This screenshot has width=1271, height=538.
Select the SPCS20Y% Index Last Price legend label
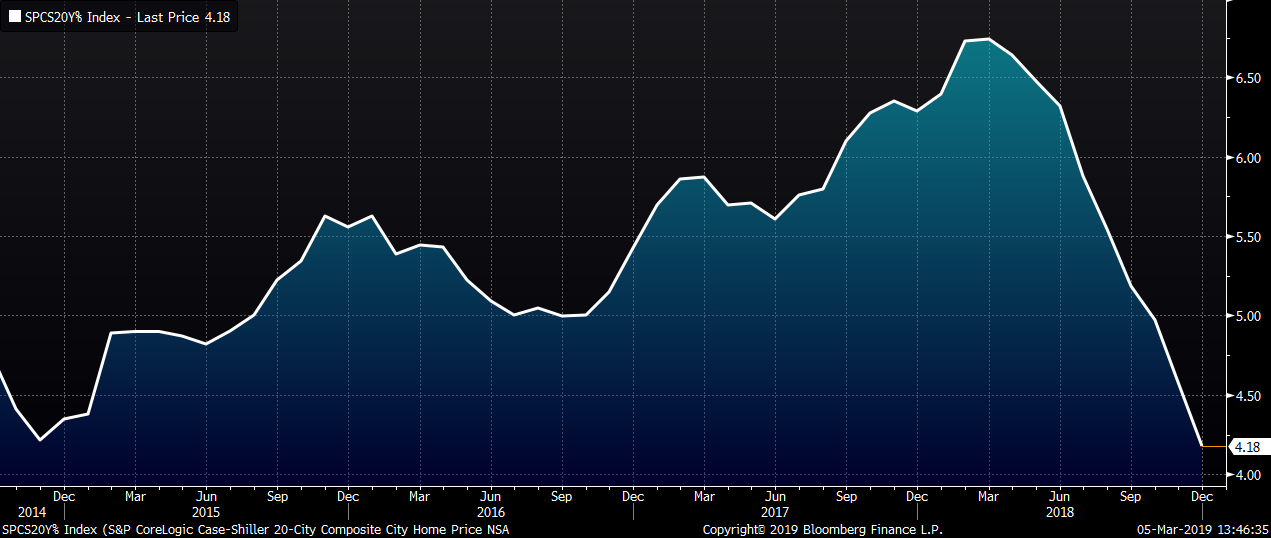click(x=126, y=17)
